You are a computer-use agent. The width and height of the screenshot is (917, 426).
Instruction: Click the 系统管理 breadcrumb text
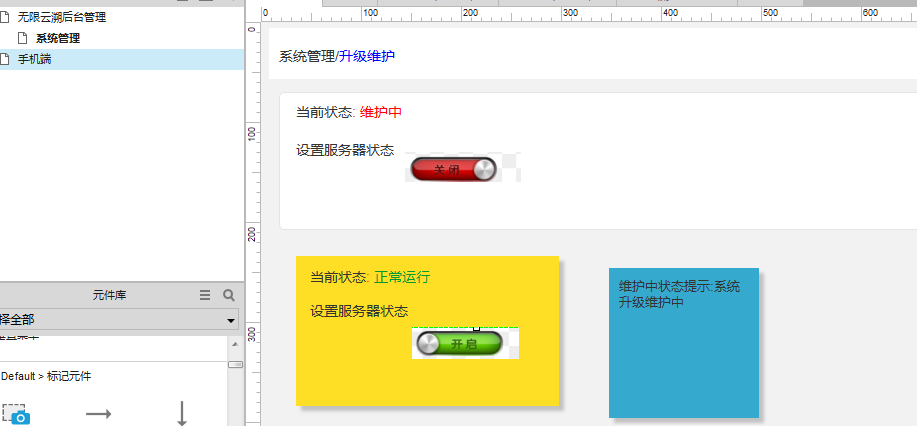click(x=306, y=57)
